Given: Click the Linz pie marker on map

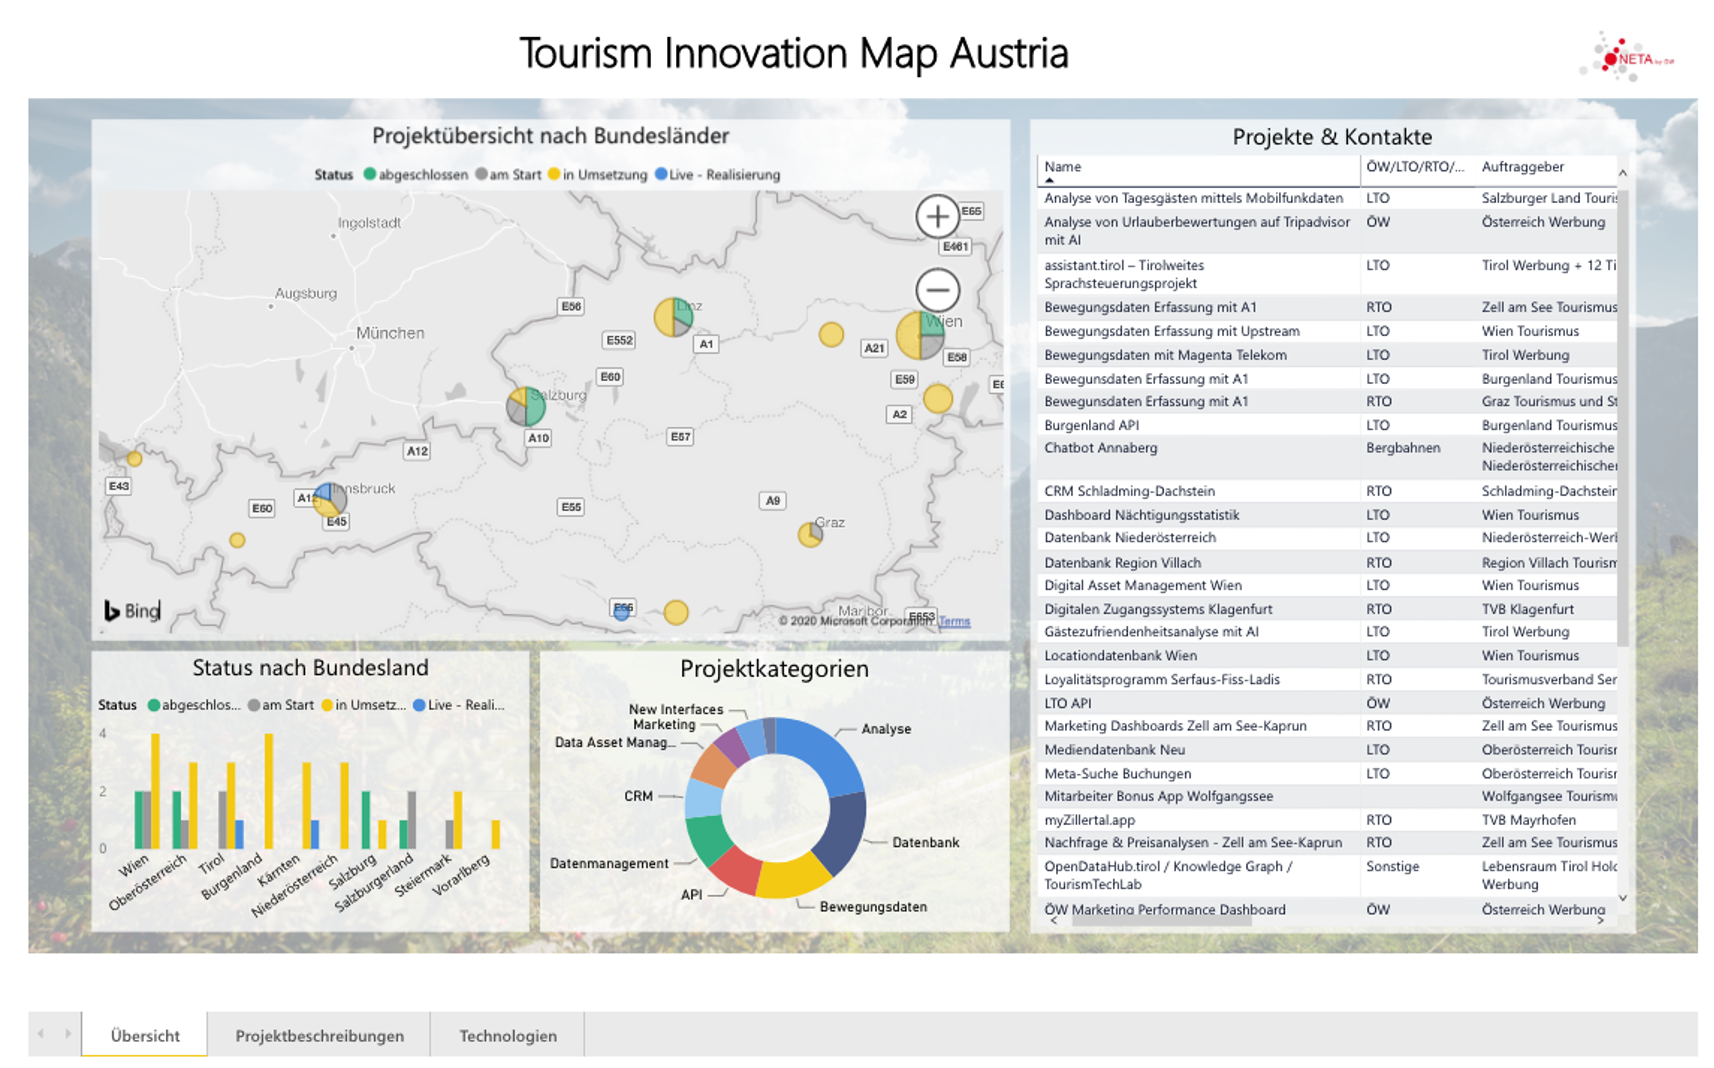Looking at the screenshot, I should pyautogui.click(x=673, y=317).
